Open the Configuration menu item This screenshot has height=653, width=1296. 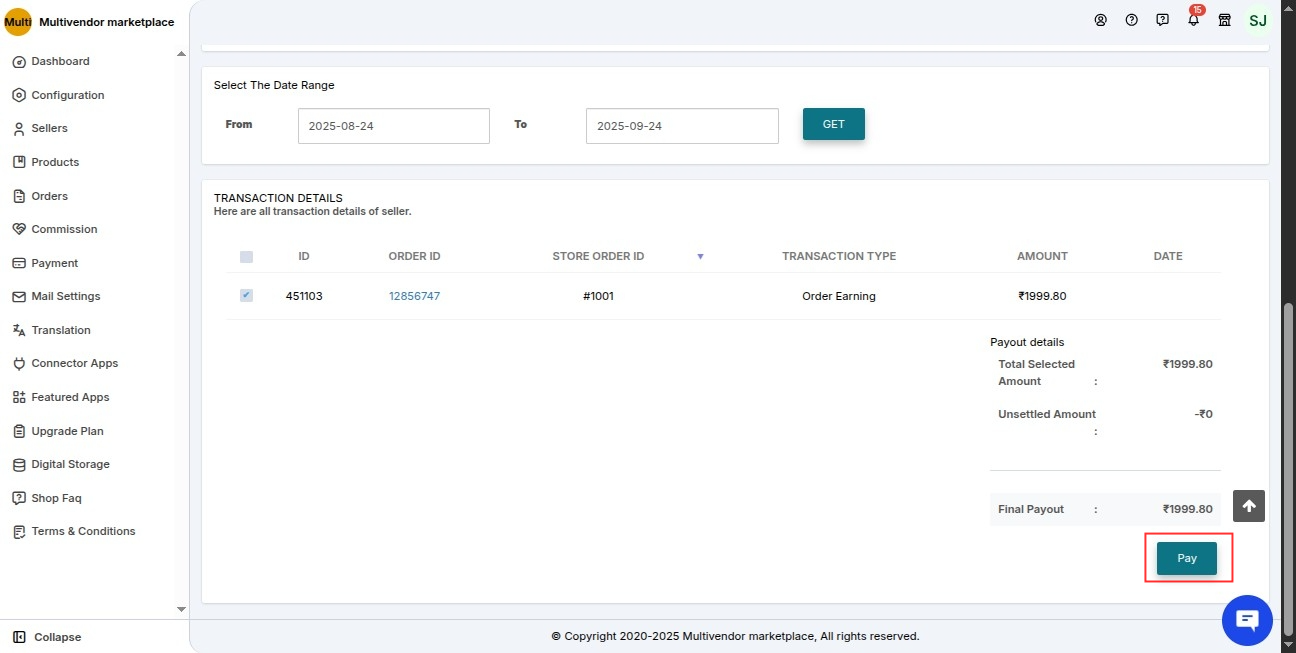point(67,95)
